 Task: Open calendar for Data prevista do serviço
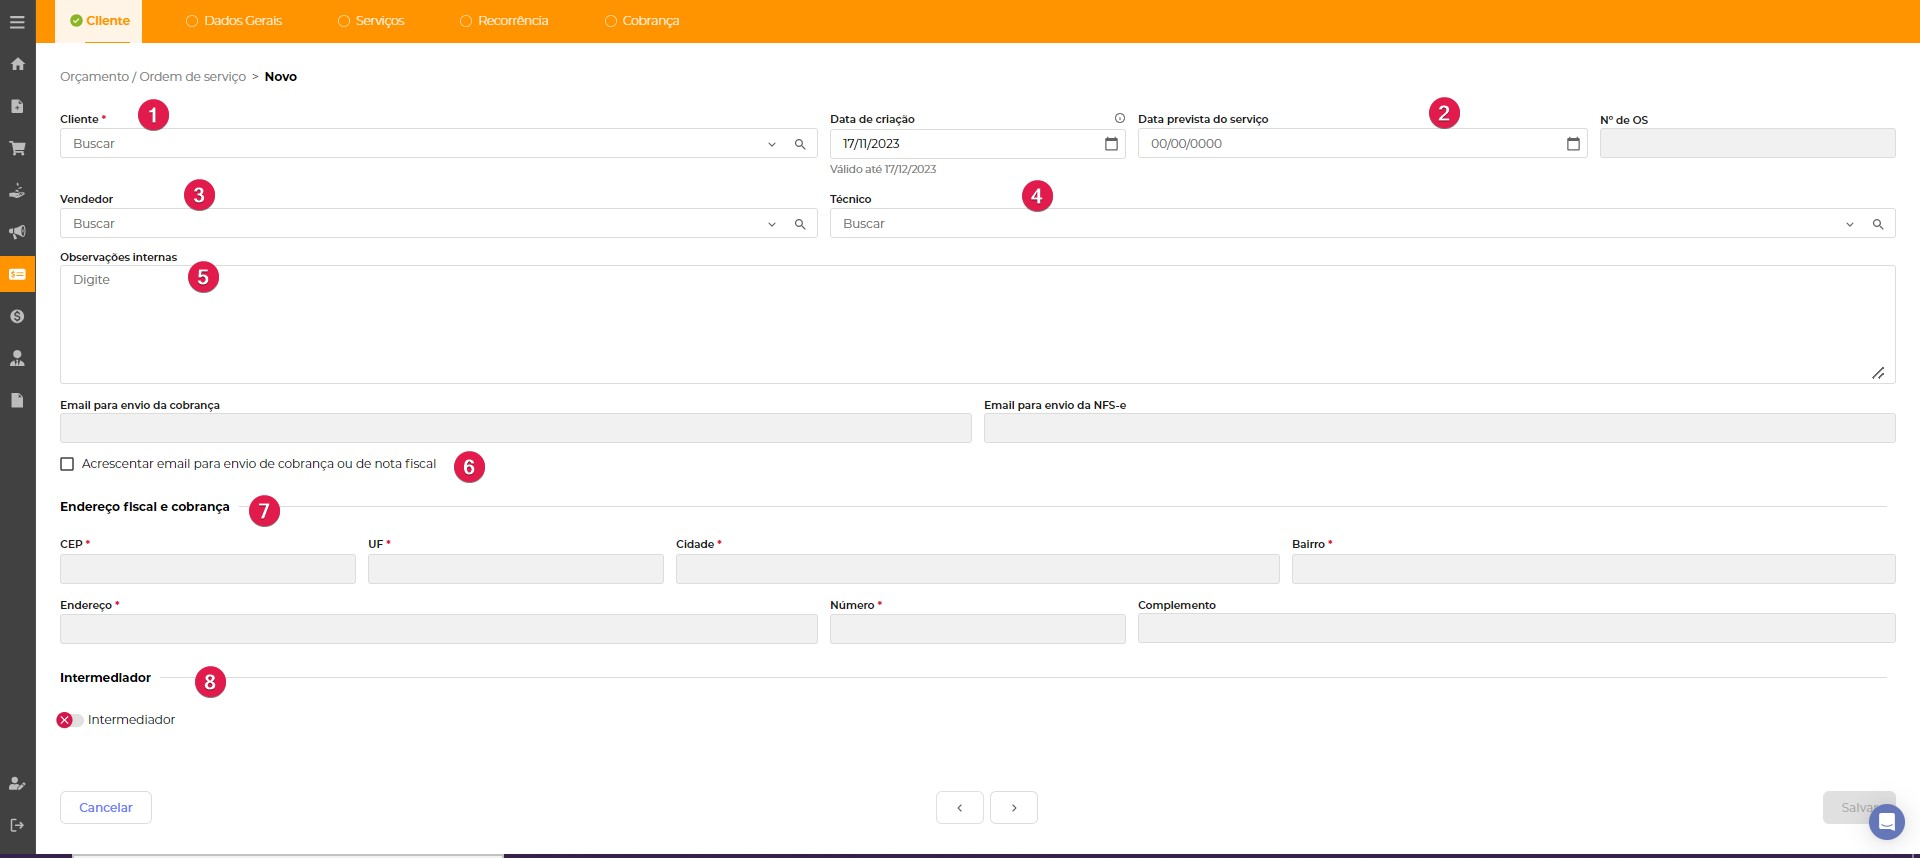pyautogui.click(x=1573, y=144)
